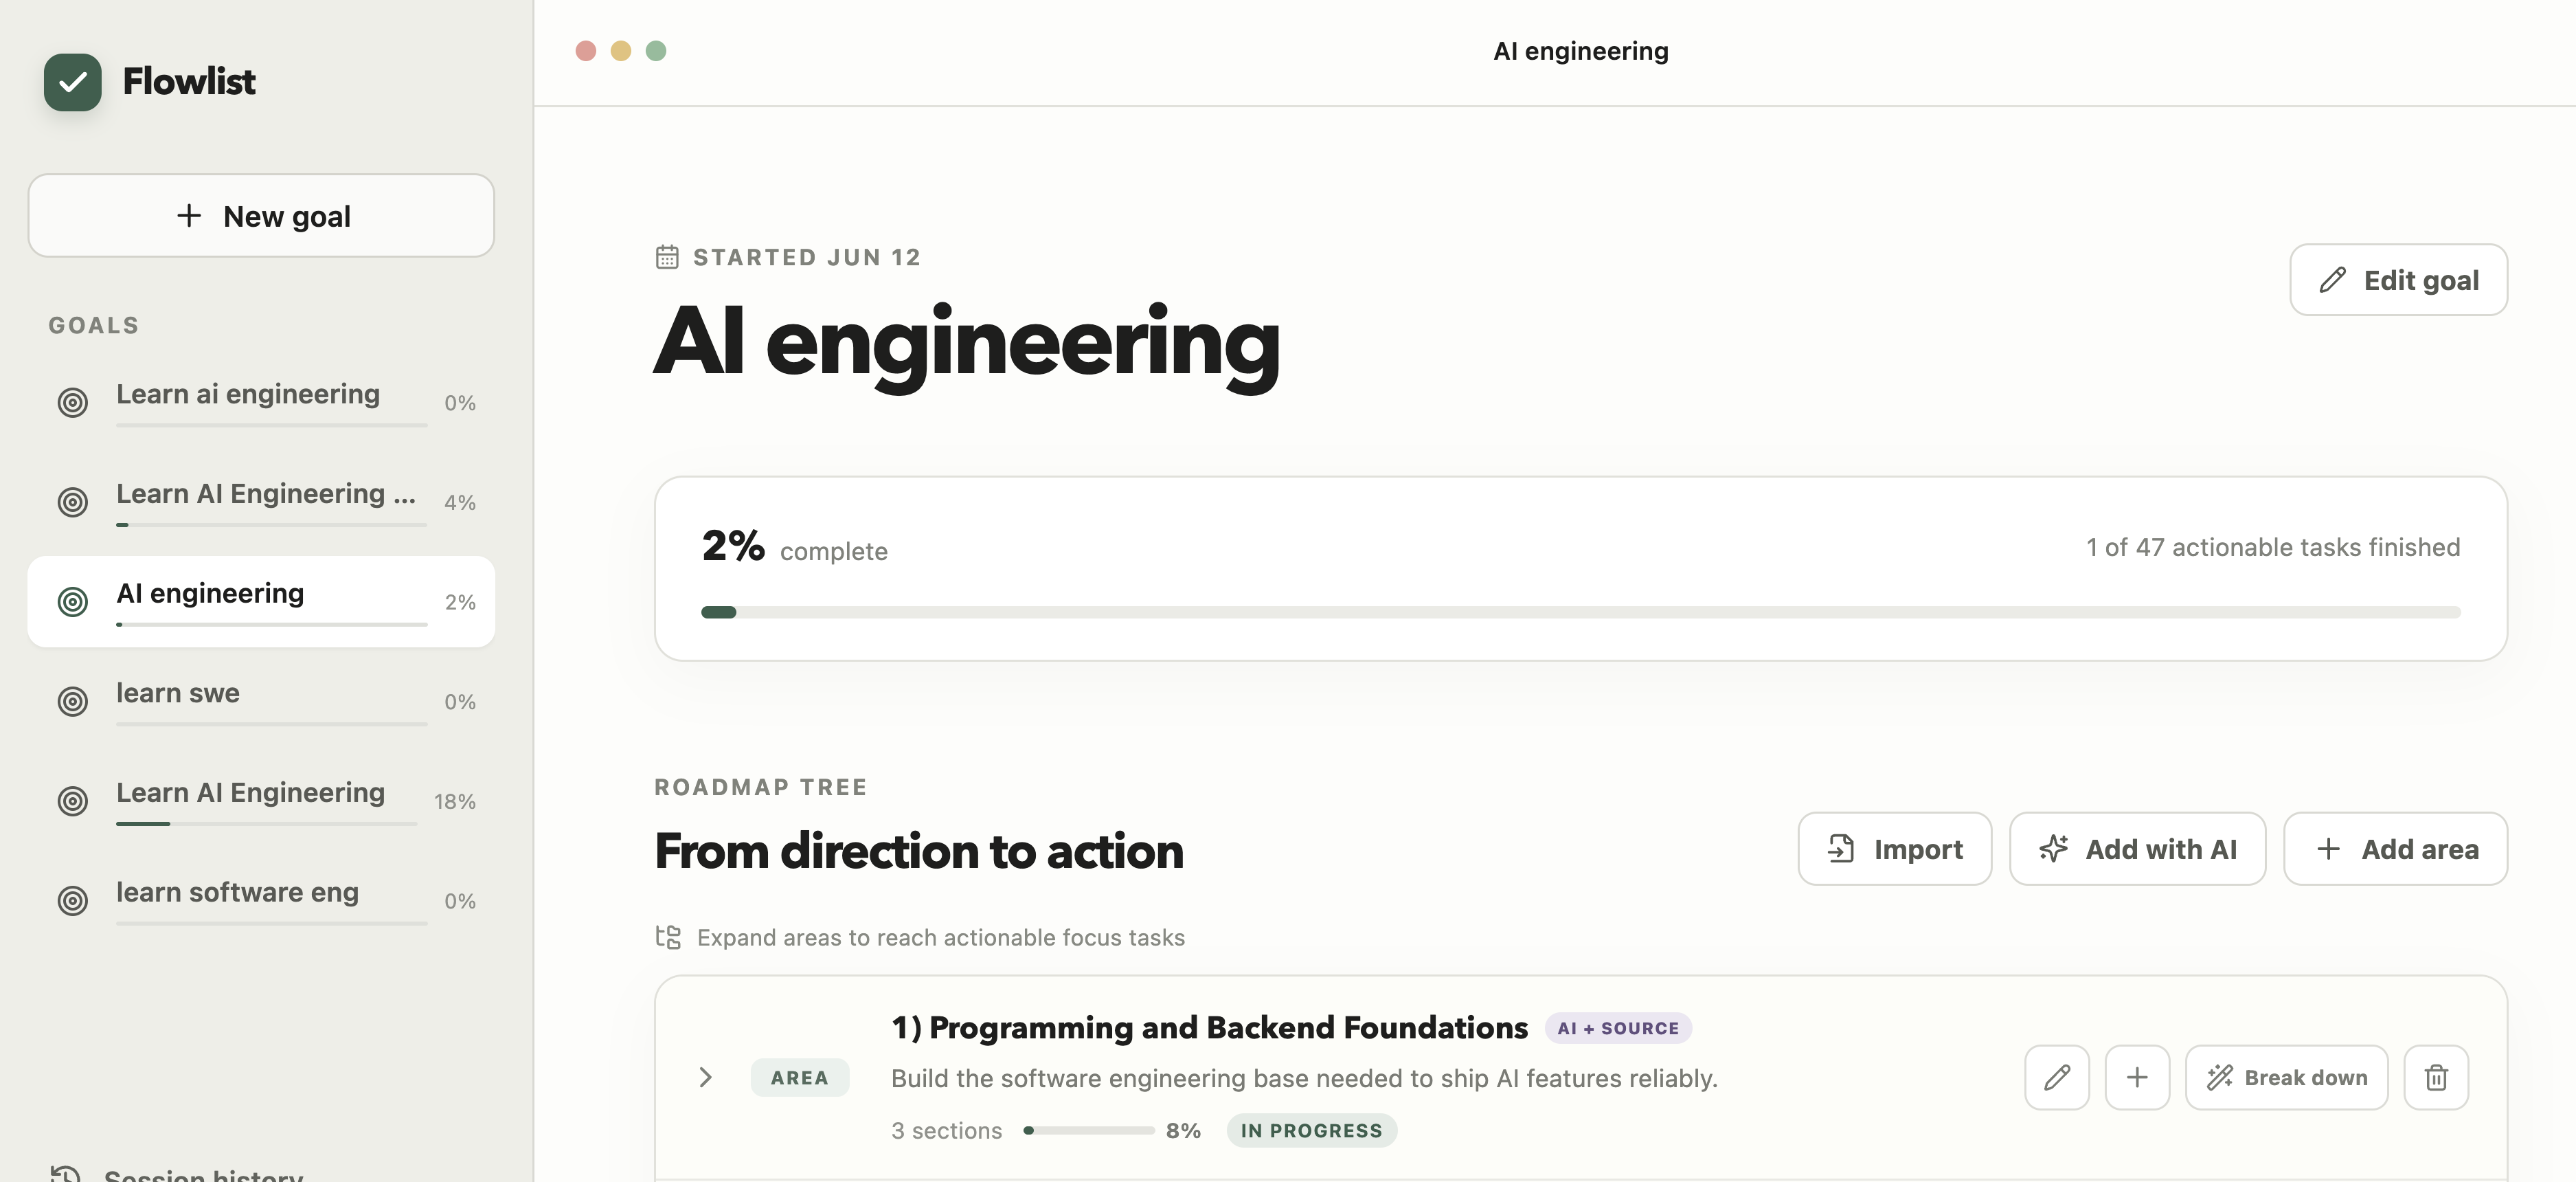Click the Flowlist checkmark logo
This screenshot has height=1182, width=2576.
click(x=72, y=81)
